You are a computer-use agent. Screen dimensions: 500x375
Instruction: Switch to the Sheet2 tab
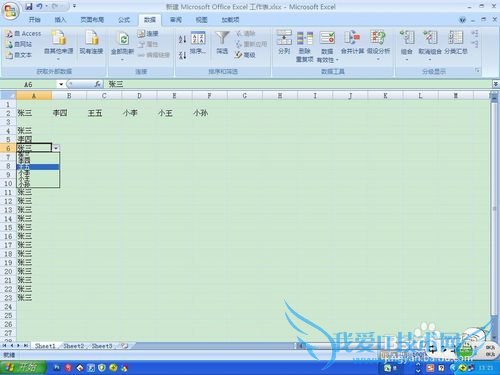(74, 346)
